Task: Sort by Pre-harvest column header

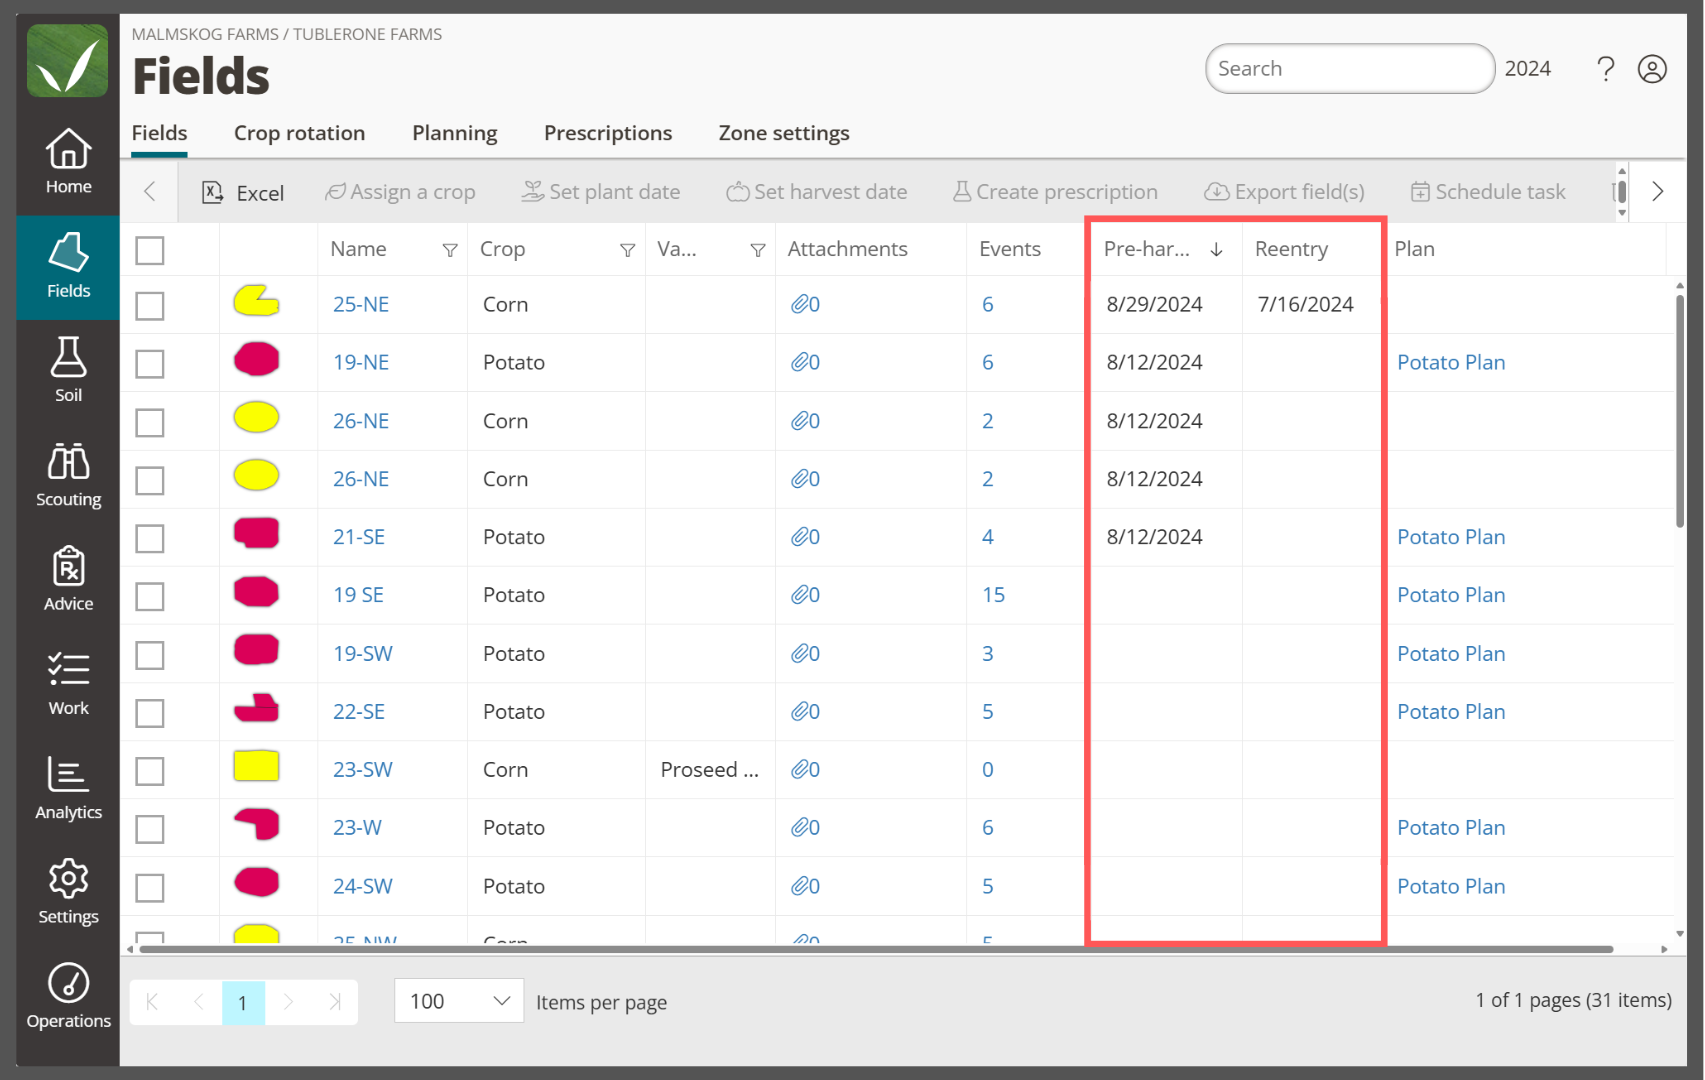Action: click(x=1165, y=249)
